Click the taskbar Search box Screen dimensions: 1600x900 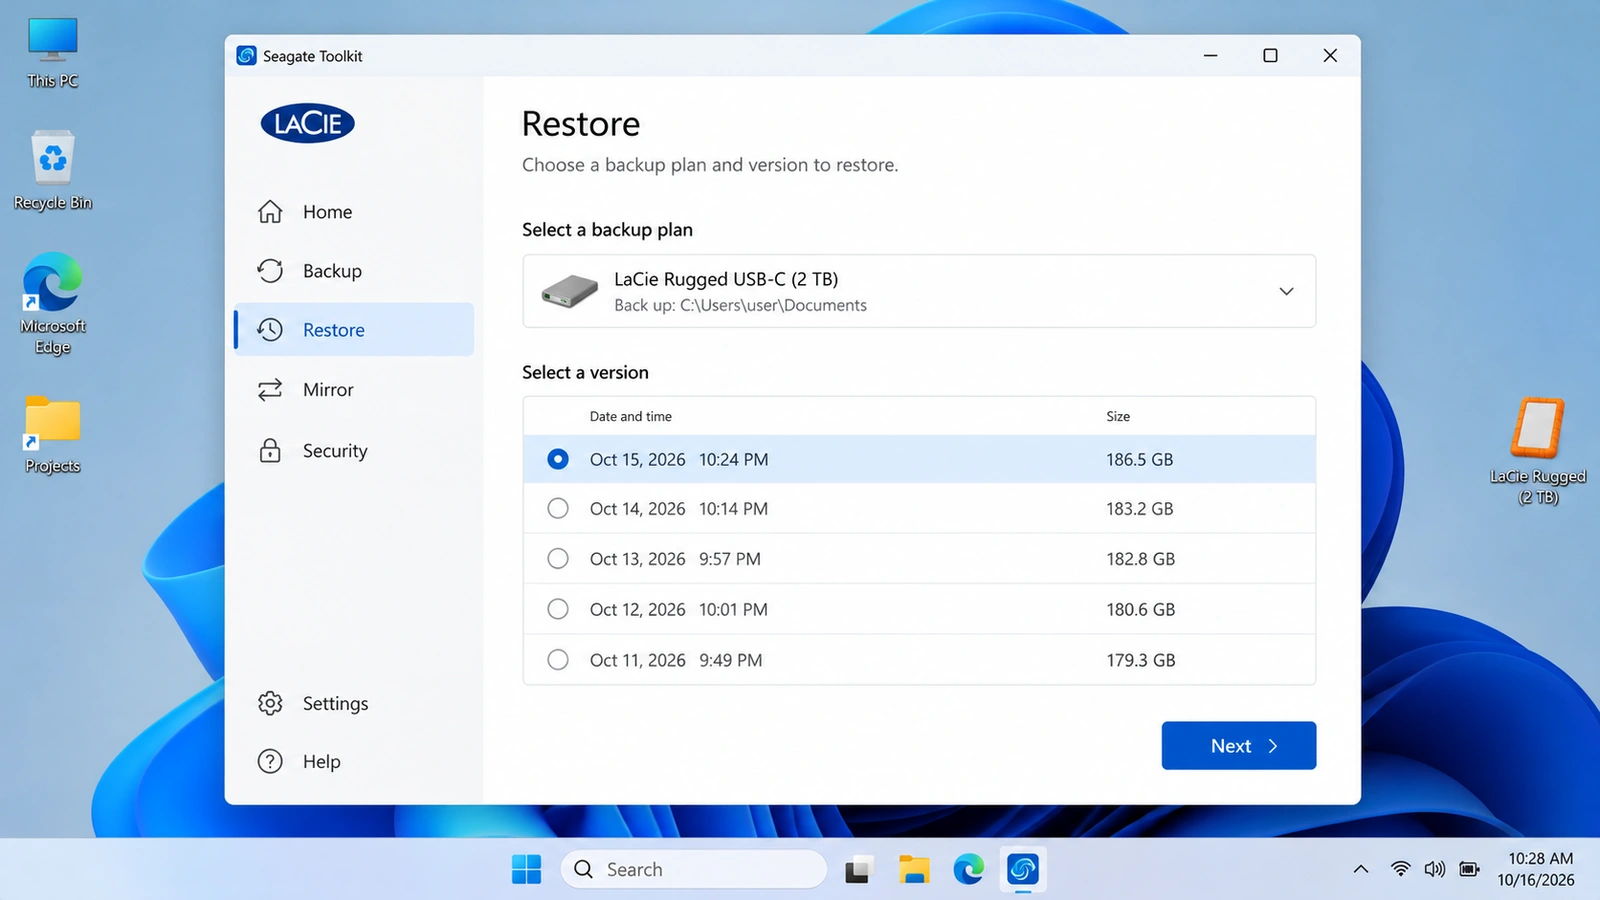[x=694, y=869]
